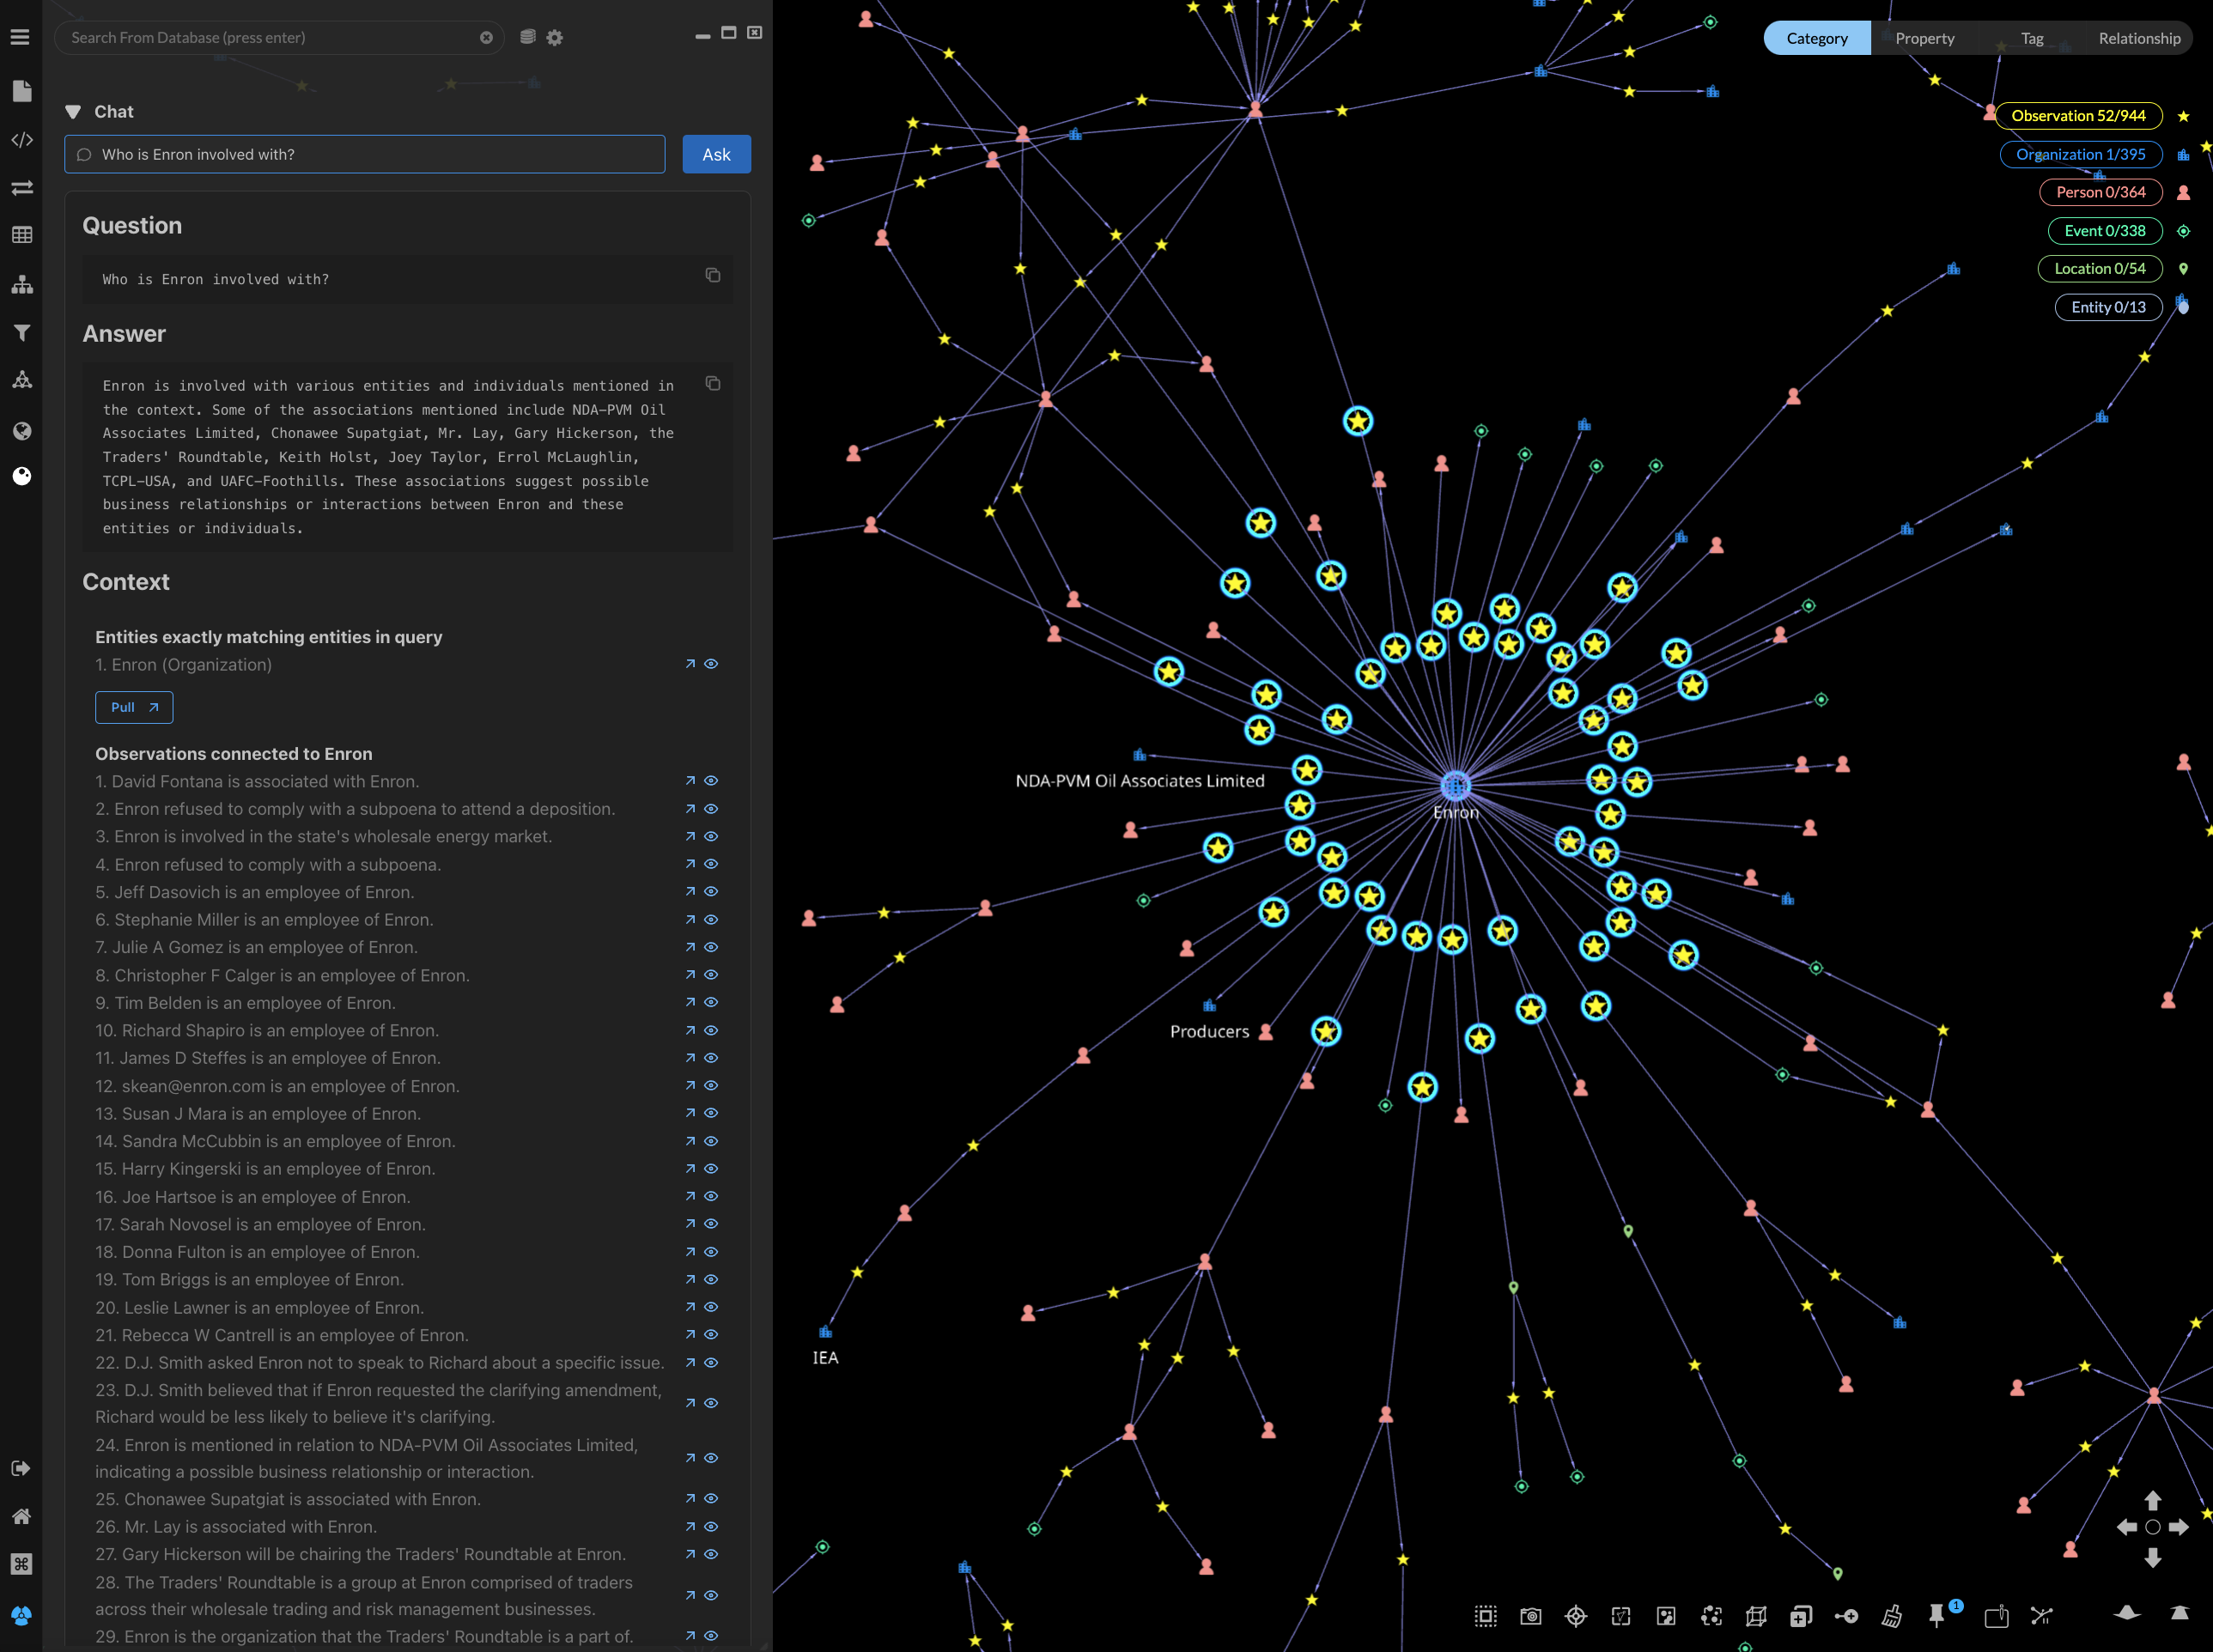Click the keyboard shortcuts command icon in the sidebar

[21, 1564]
